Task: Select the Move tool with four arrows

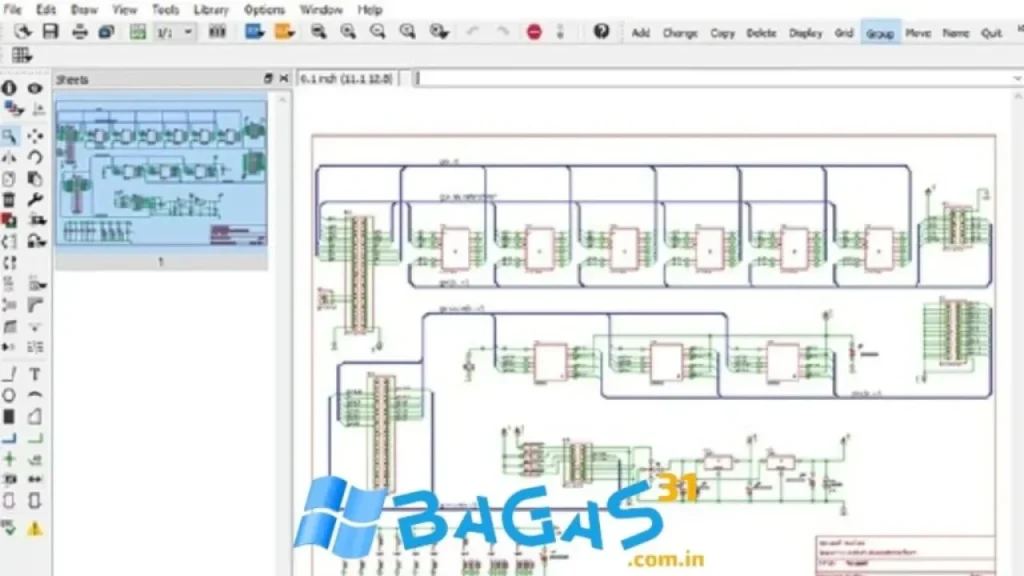Action: pos(35,136)
